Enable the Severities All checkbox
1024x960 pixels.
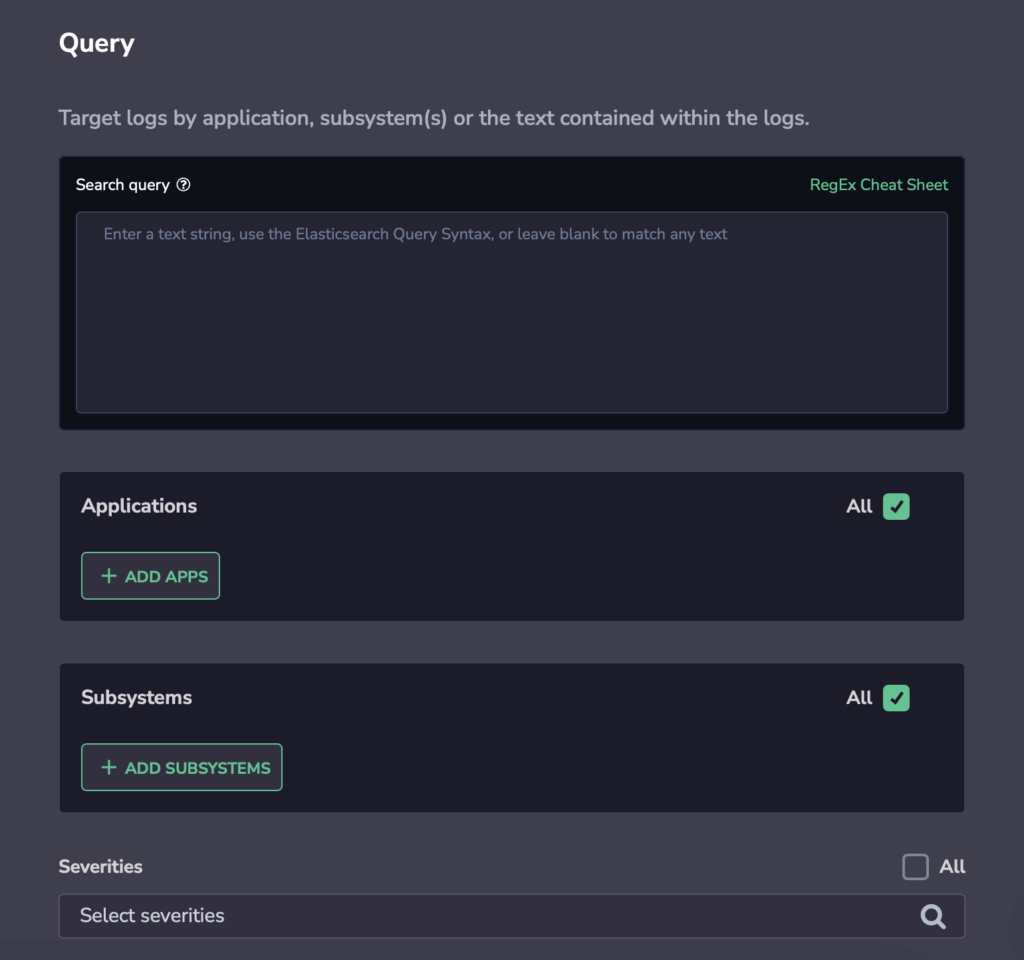(x=915, y=867)
